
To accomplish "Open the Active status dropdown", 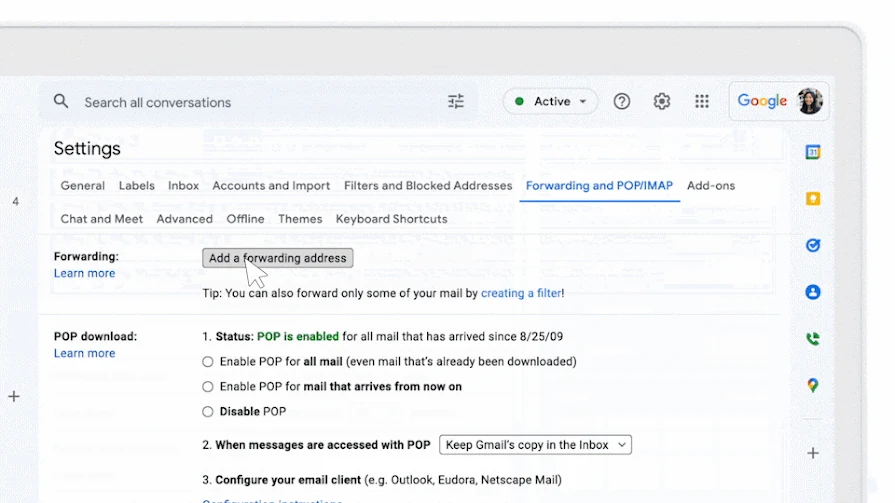I will coord(550,102).
